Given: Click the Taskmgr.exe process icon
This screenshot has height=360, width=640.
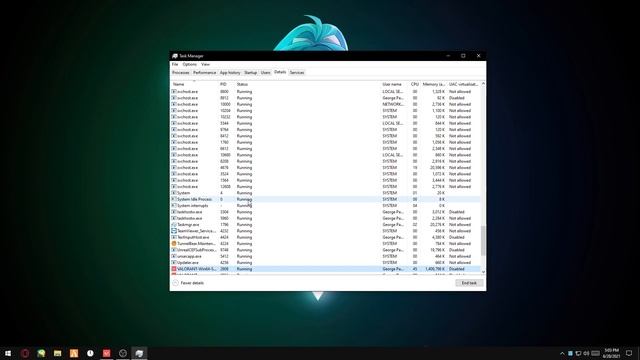Looking at the screenshot, I should (x=174, y=224).
